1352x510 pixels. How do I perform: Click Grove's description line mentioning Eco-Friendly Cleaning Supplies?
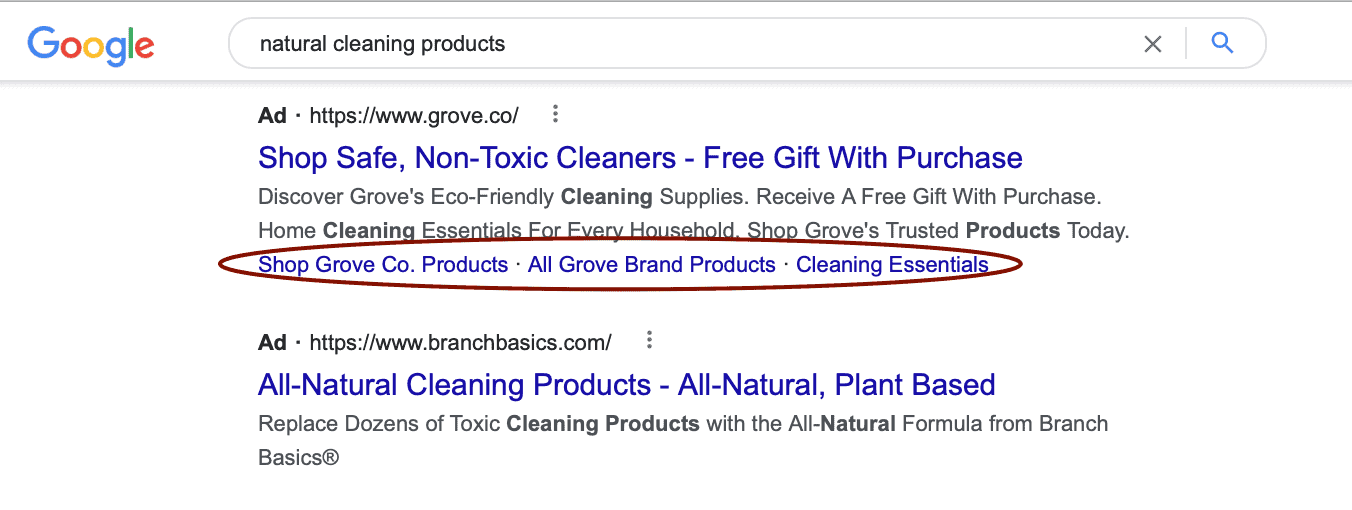679,196
